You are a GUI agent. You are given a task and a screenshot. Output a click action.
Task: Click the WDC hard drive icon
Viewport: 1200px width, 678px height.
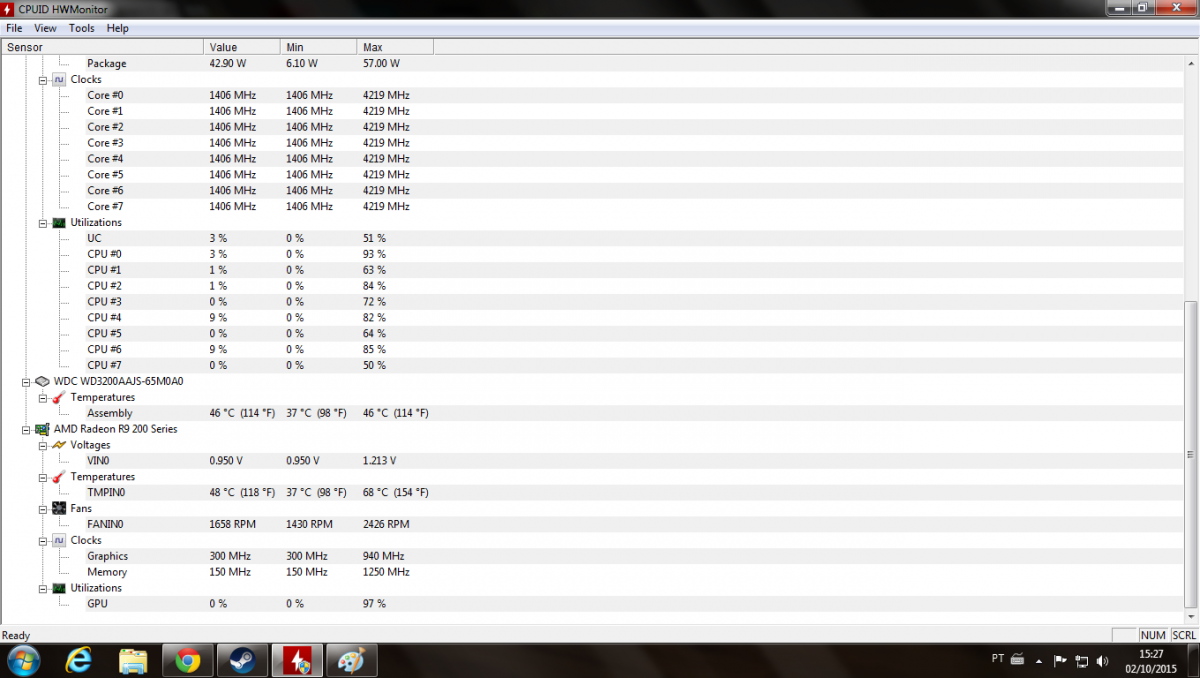[x=42, y=381]
